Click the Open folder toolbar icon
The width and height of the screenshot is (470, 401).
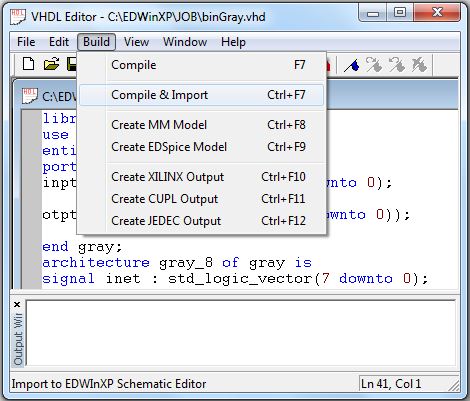[x=51, y=64]
